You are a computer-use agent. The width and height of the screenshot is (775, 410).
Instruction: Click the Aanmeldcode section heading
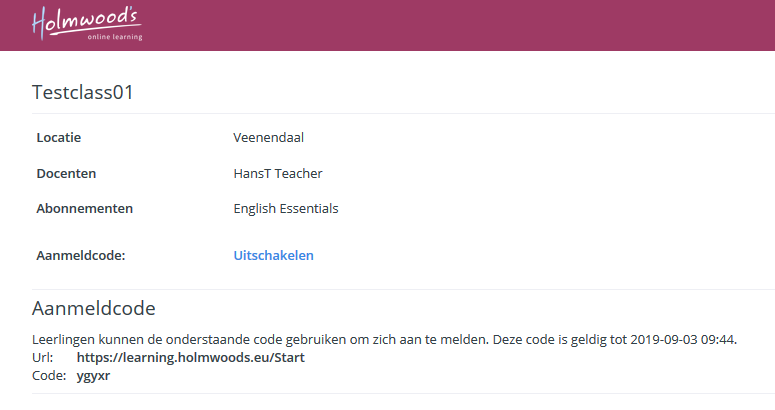[x=94, y=308]
